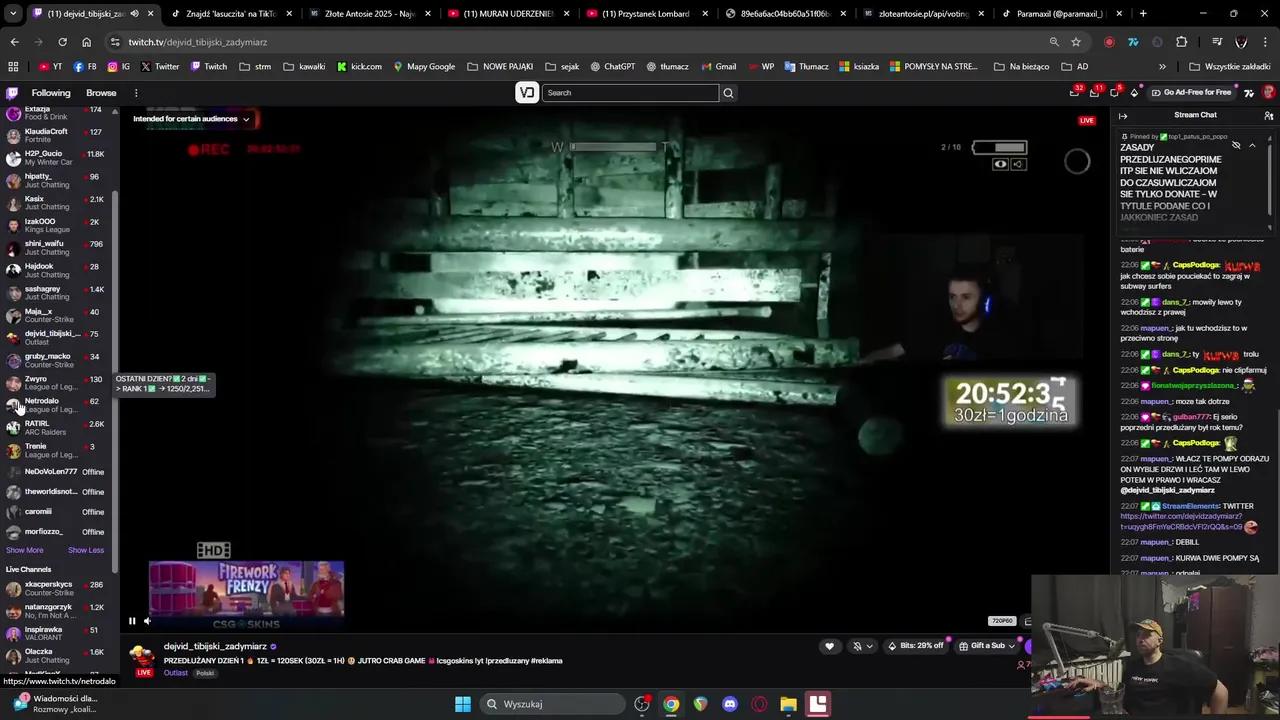Open the Windows Start menu

pyautogui.click(x=463, y=704)
